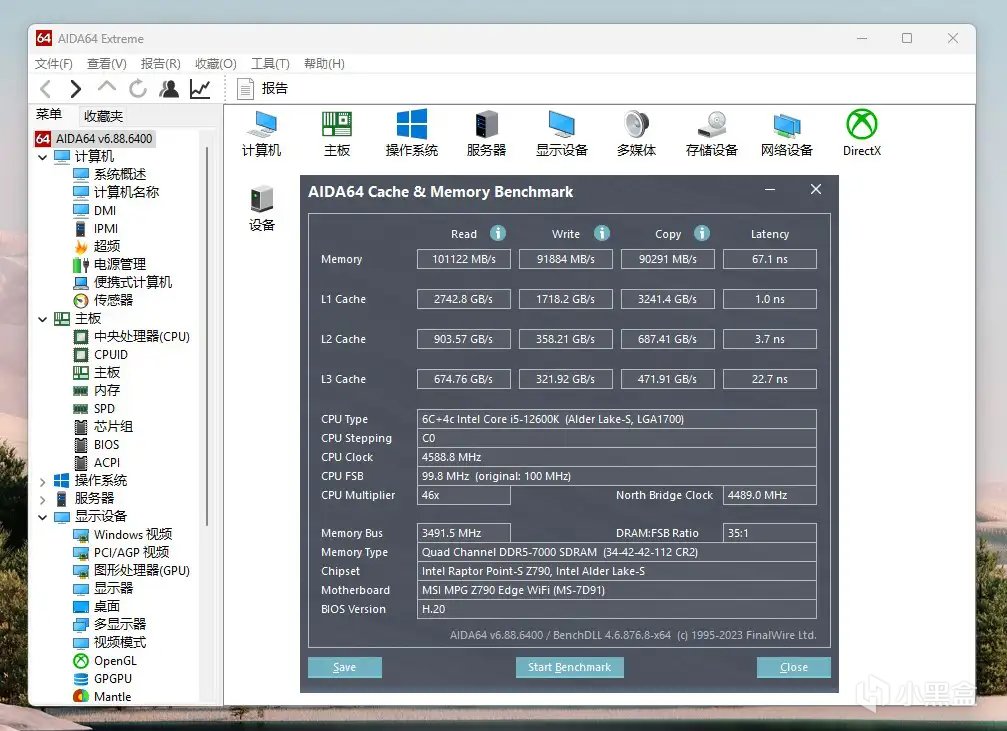Click the Memory Read value 101122 MB/s
This screenshot has width=1007, height=731.
tap(464, 259)
